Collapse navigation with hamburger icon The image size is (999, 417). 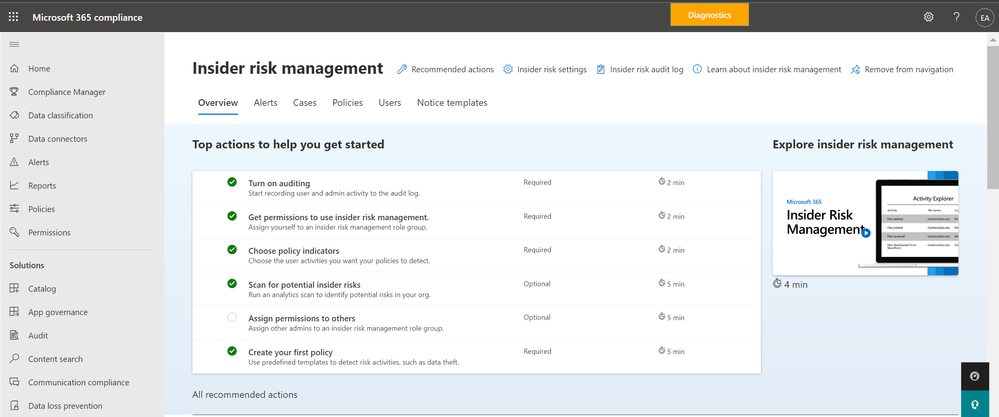(x=14, y=45)
